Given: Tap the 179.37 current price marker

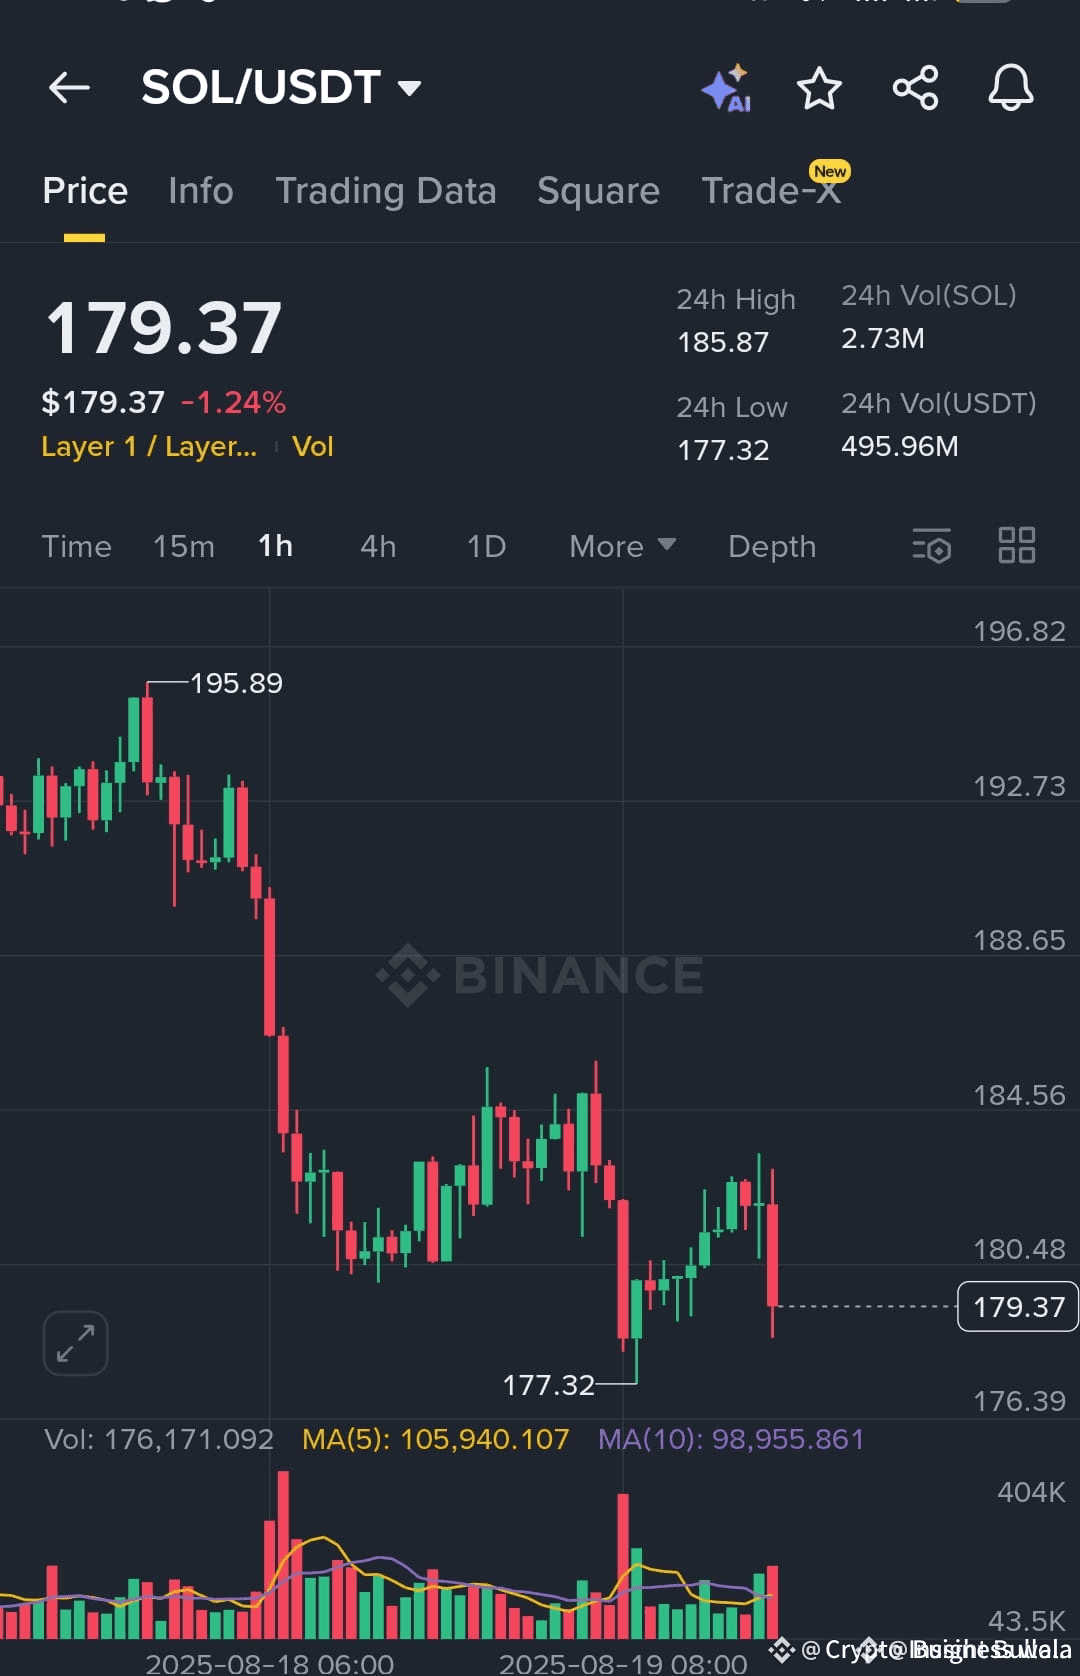Looking at the screenshot, I should (x=1018, y=1306).
